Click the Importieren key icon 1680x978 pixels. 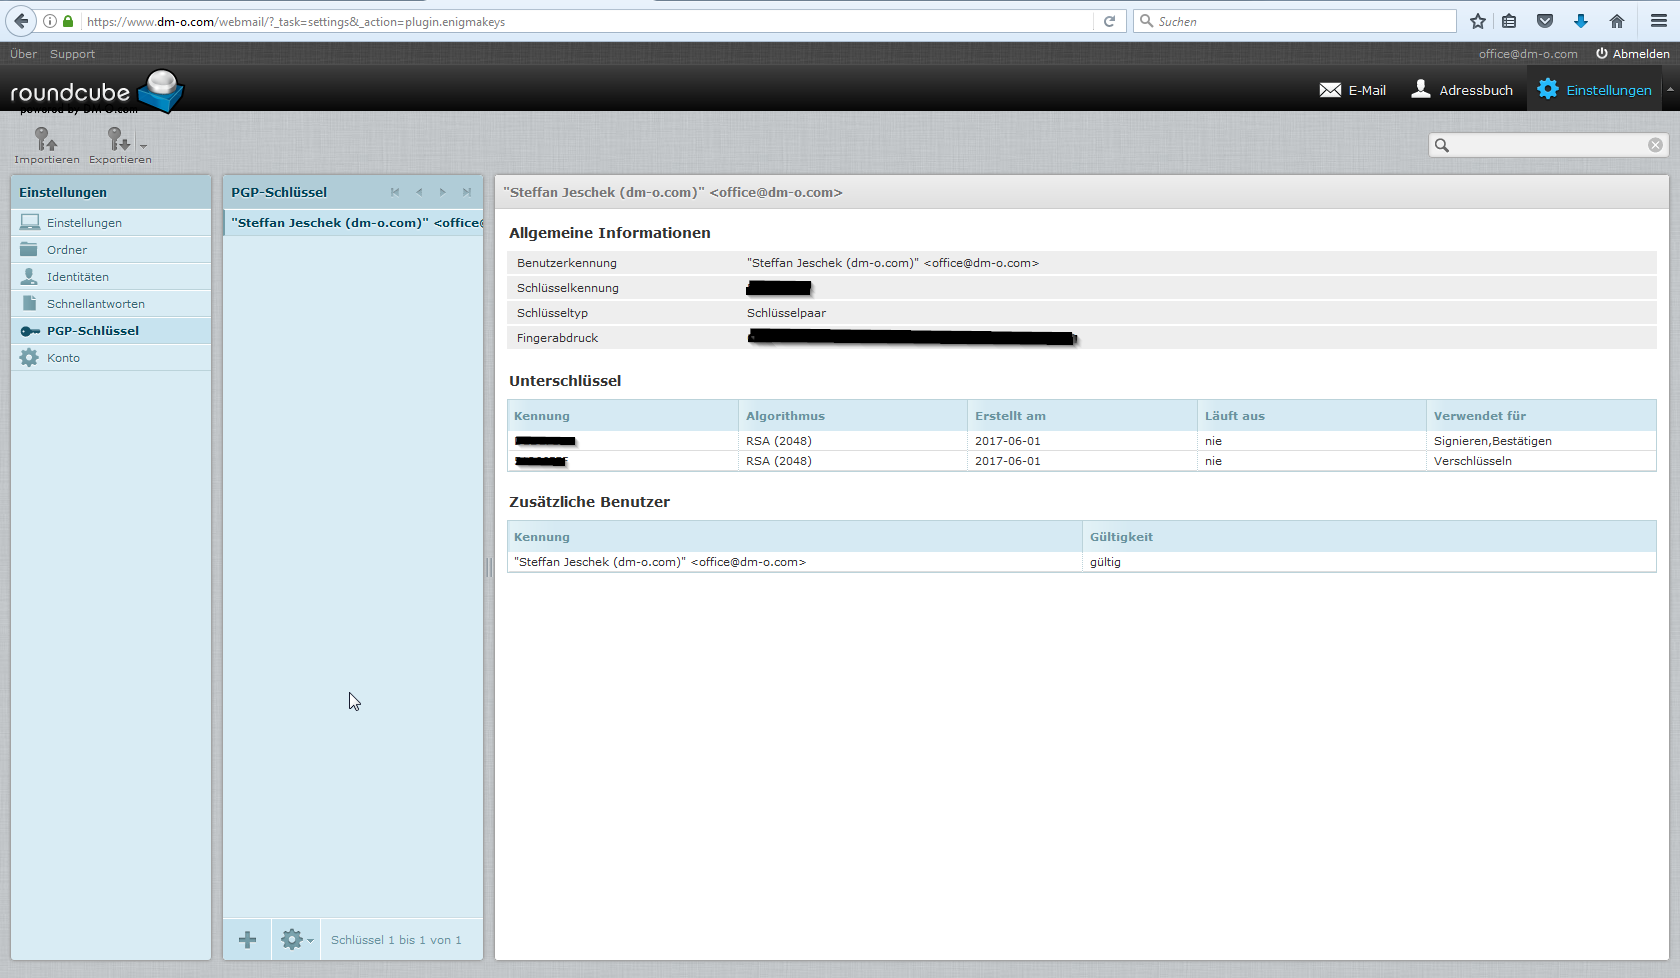(46, 140)
